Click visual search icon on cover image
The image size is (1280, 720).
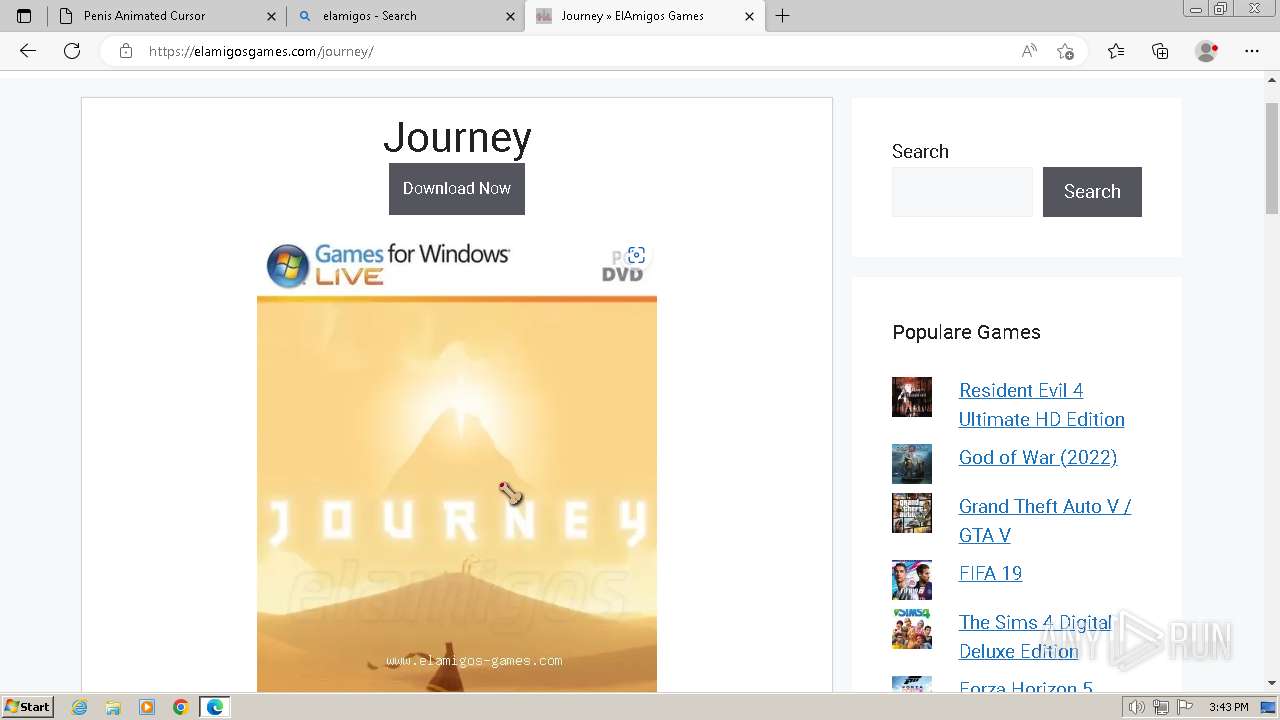[x=636, y=255]
